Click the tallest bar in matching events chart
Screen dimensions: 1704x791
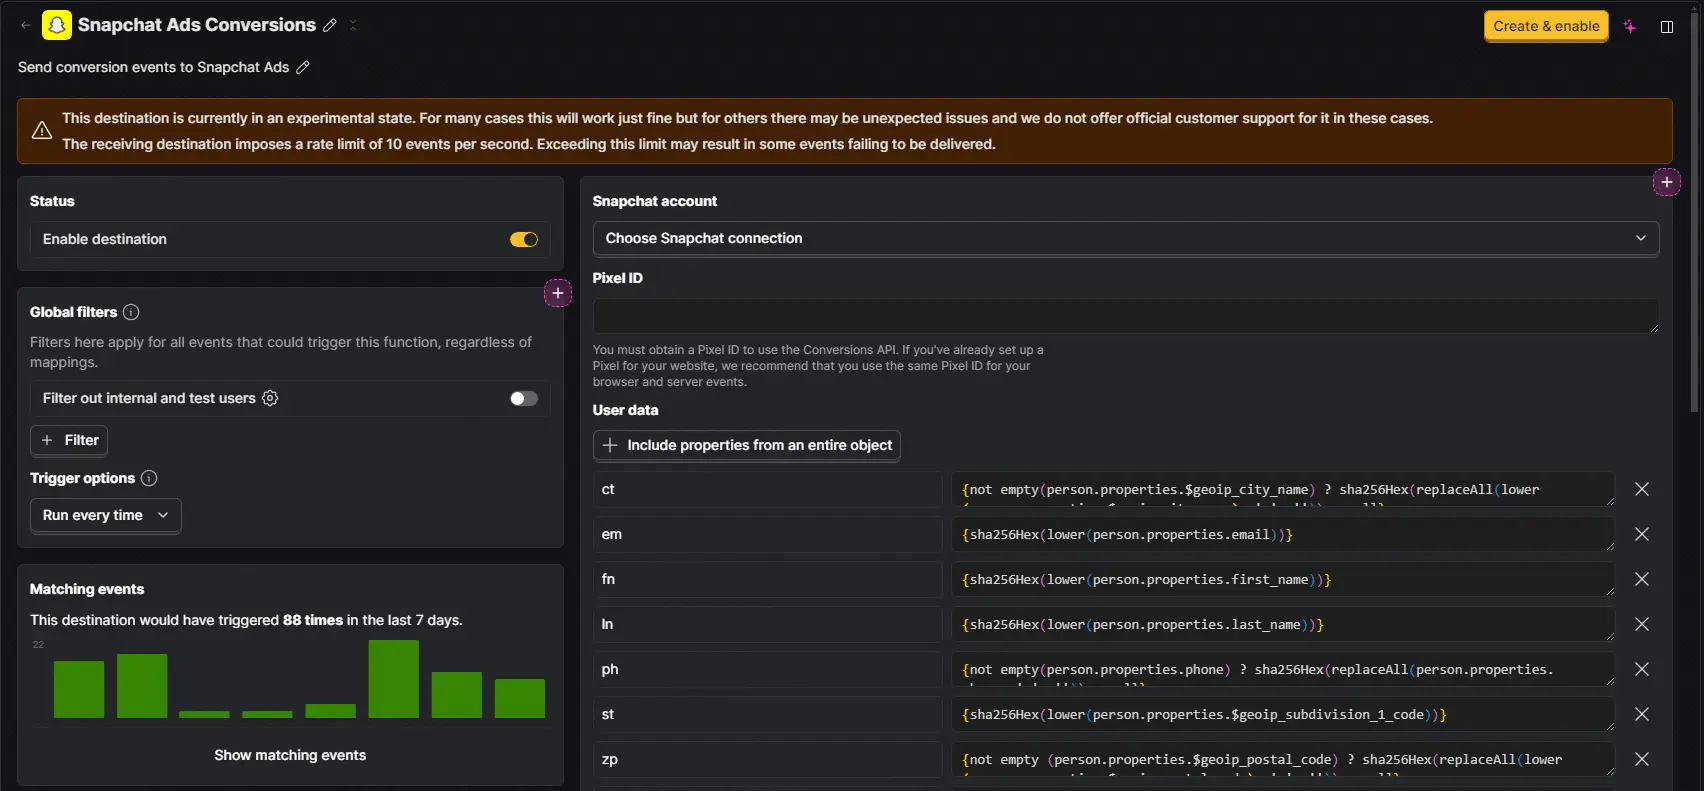click(x=393, y=679)
